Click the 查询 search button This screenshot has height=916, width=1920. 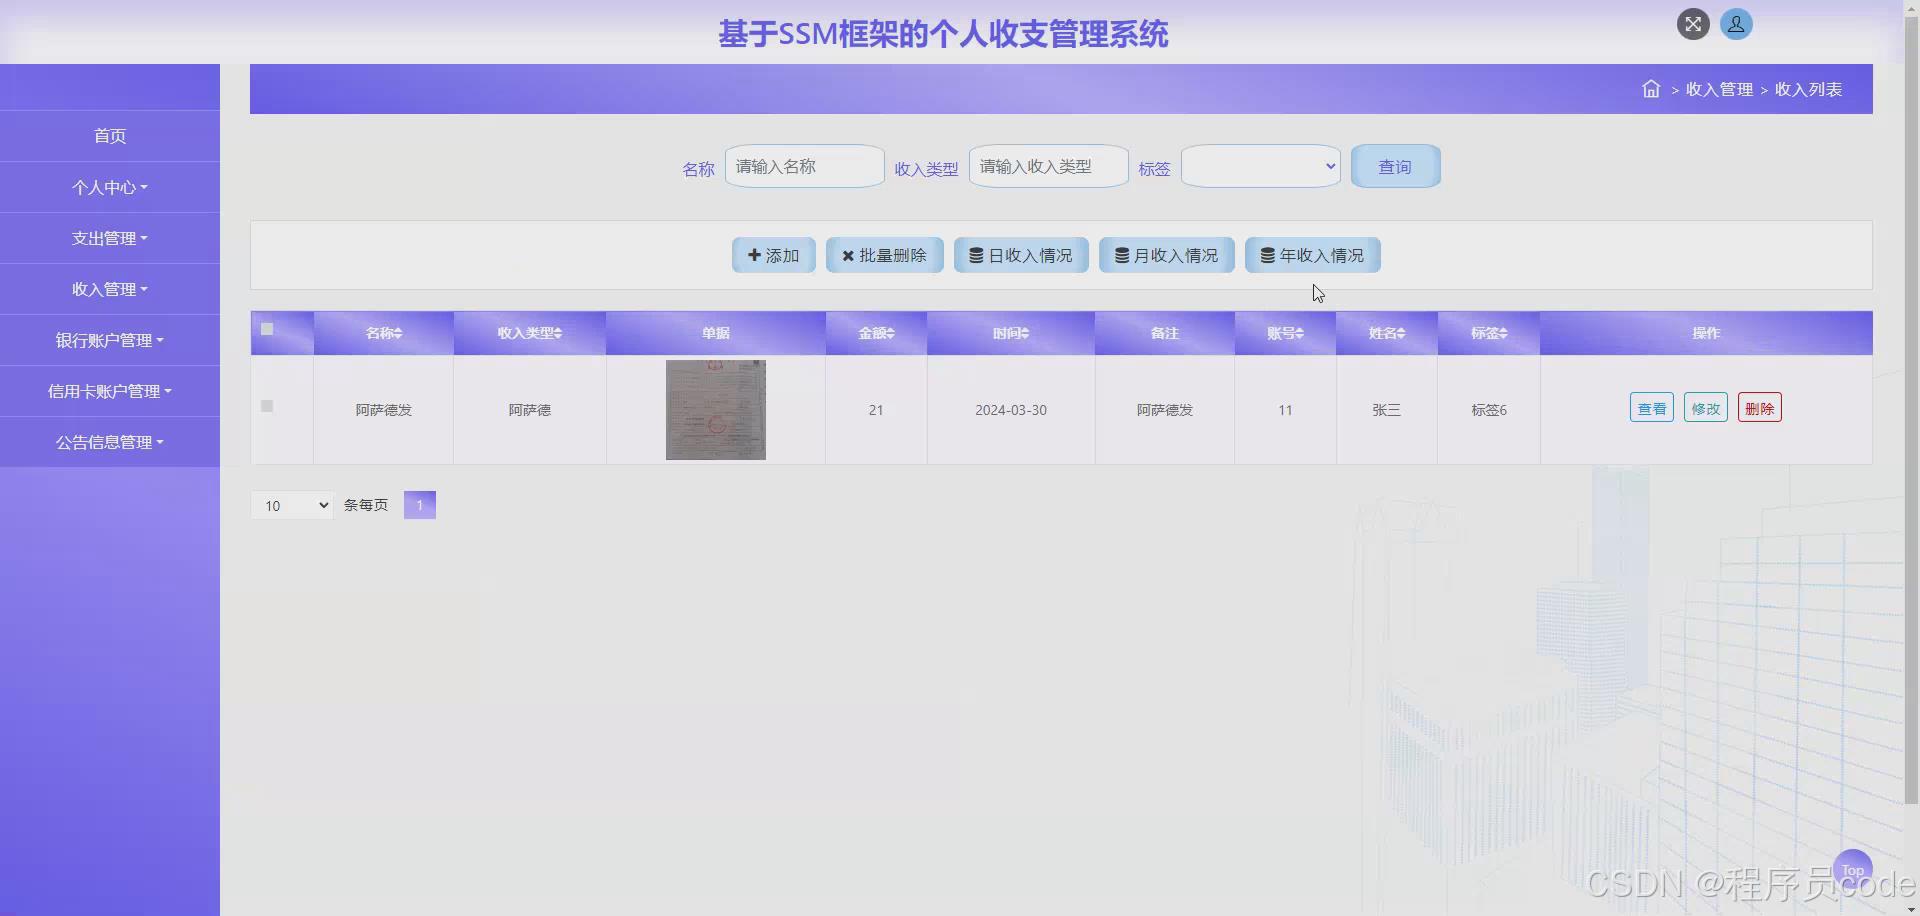click(x=1395, y=166)
